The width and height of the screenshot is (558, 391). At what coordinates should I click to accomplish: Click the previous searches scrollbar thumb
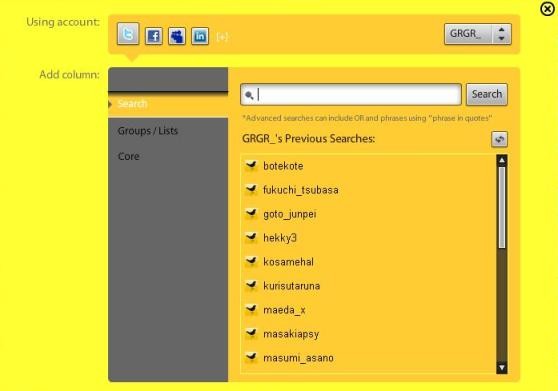pyautogui.click(x=502, y=208)
